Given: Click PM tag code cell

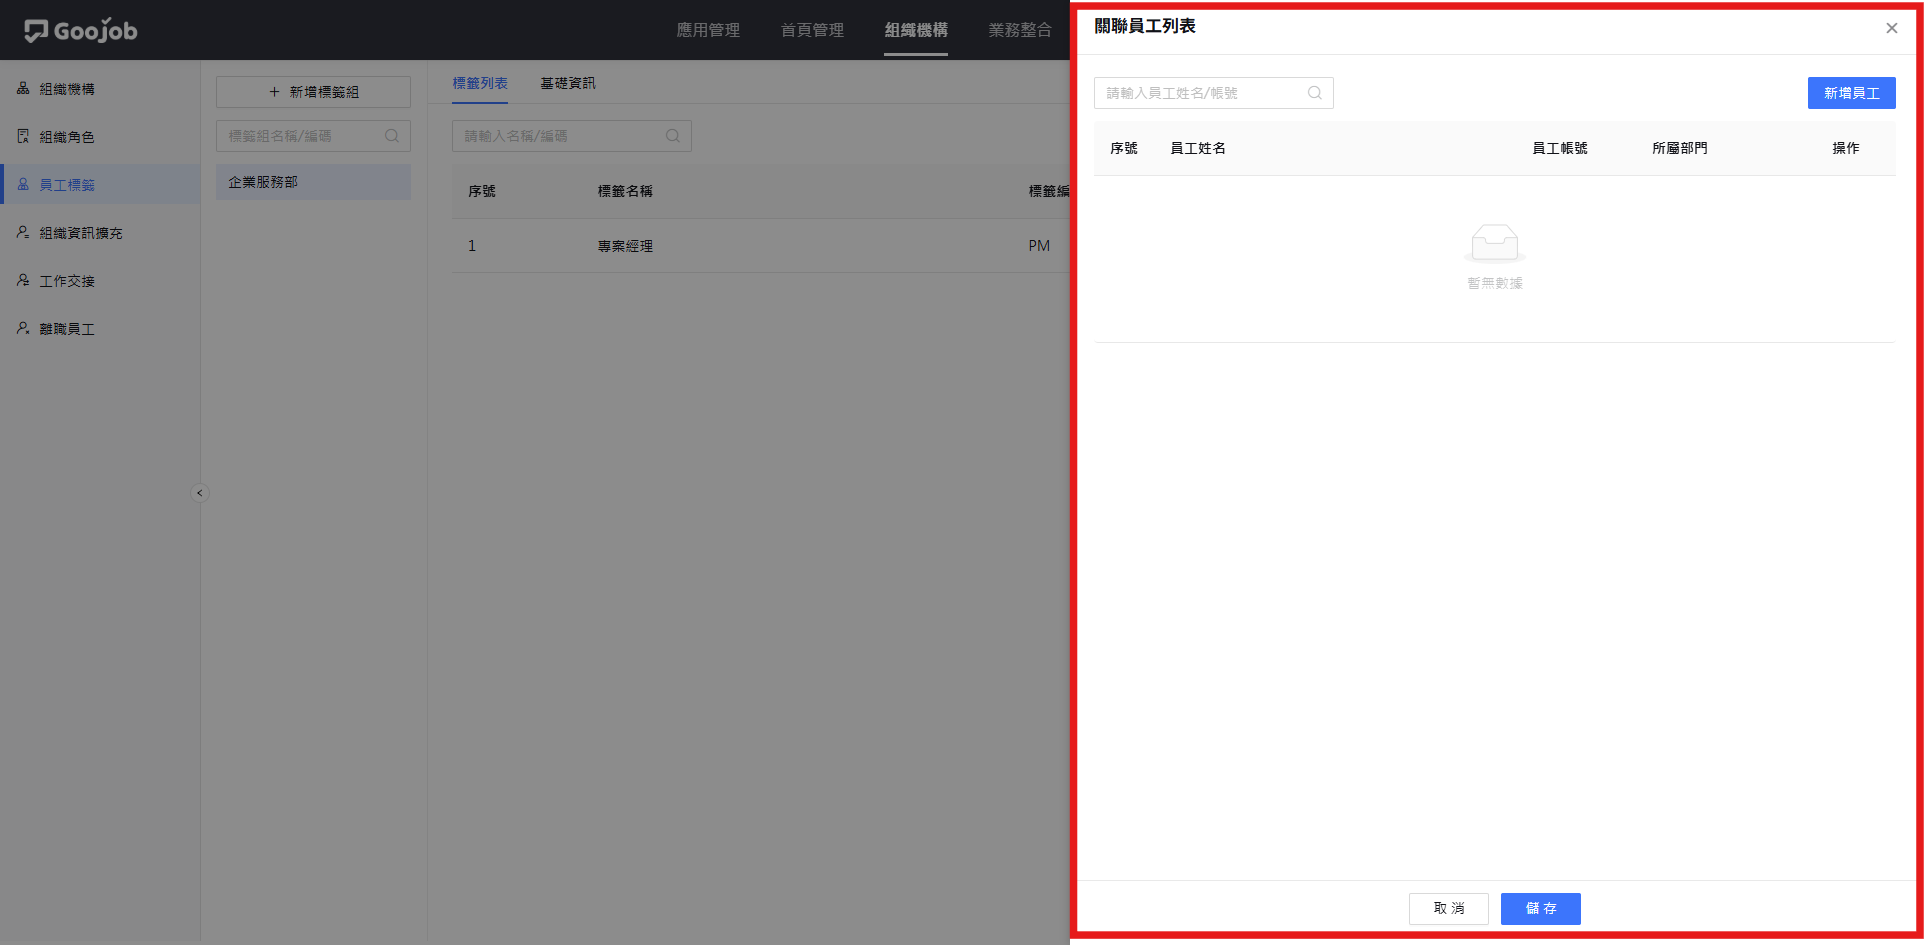Looking at the screenshot, I should (1039, 246).
